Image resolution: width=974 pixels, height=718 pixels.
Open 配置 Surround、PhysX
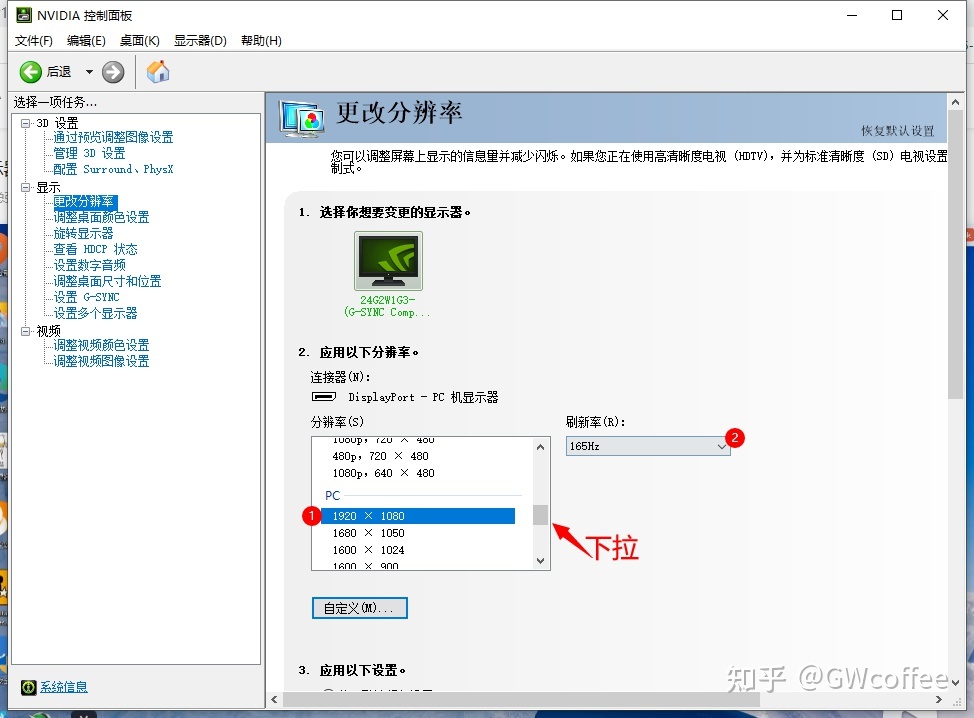click(x=113, y=169)
